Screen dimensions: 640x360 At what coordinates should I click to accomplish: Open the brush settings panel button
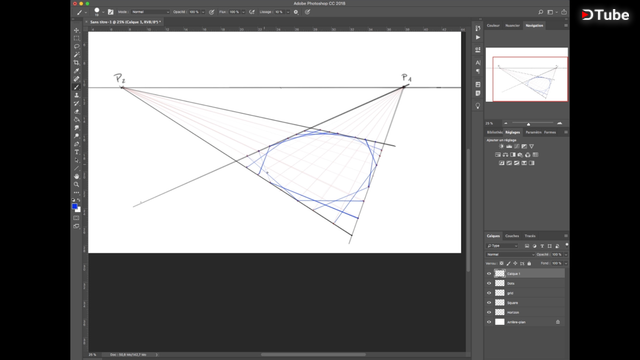click(x=111, y=12)
